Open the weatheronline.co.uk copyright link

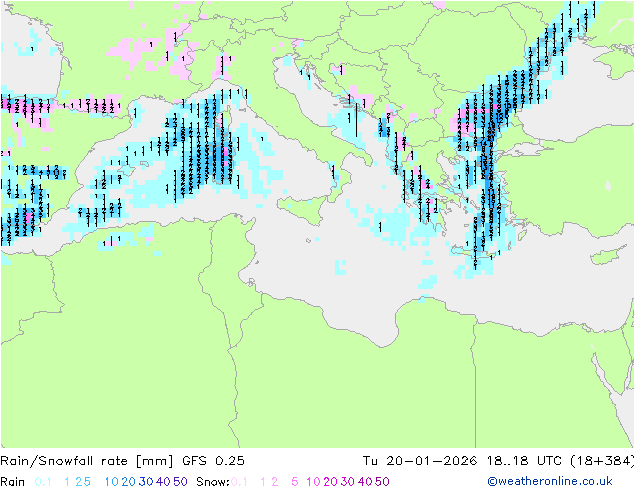pos(550,481)
